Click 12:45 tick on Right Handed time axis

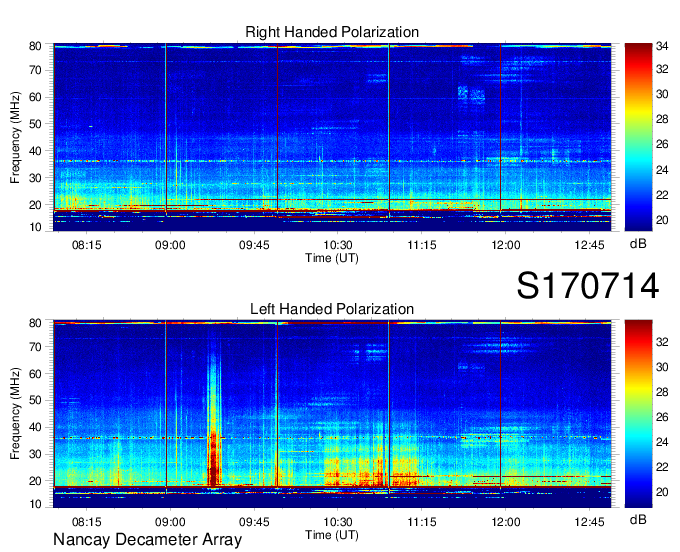[x=589, y=245]
